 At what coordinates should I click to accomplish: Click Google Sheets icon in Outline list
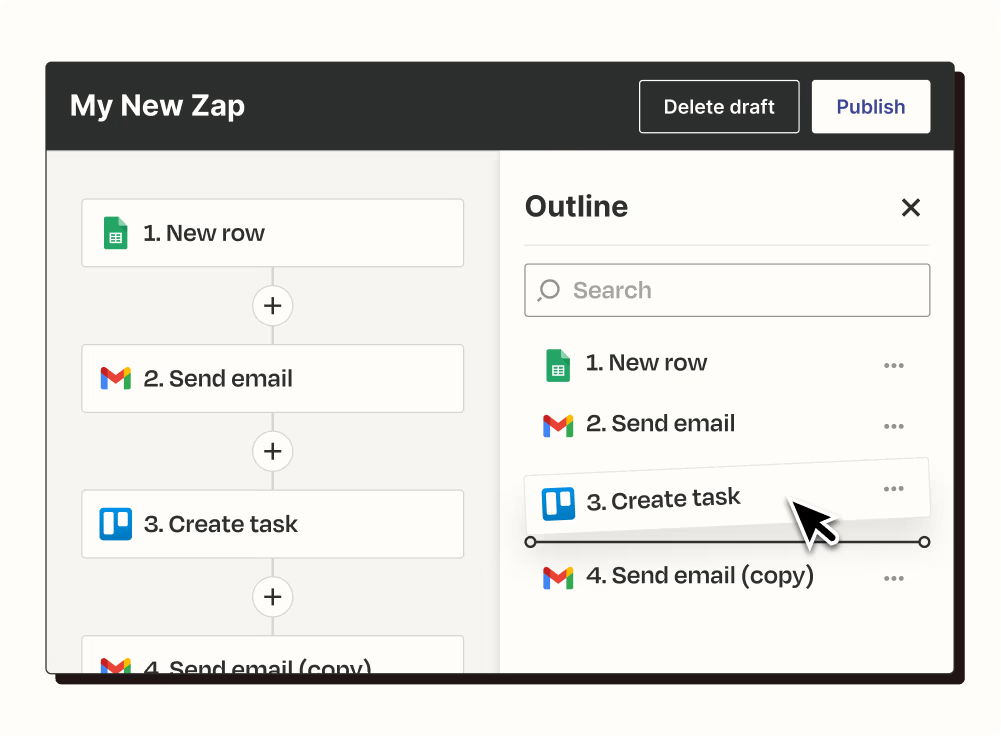coord(558,364)
